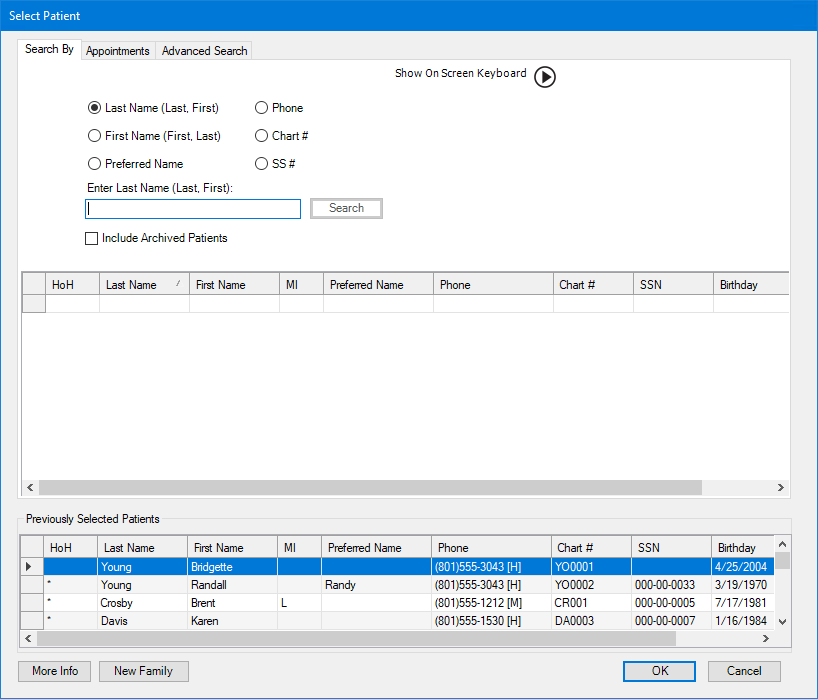Select the First Name (First, Last) option
The width and height of the screenshot is (818, 699).
[95, 136]
